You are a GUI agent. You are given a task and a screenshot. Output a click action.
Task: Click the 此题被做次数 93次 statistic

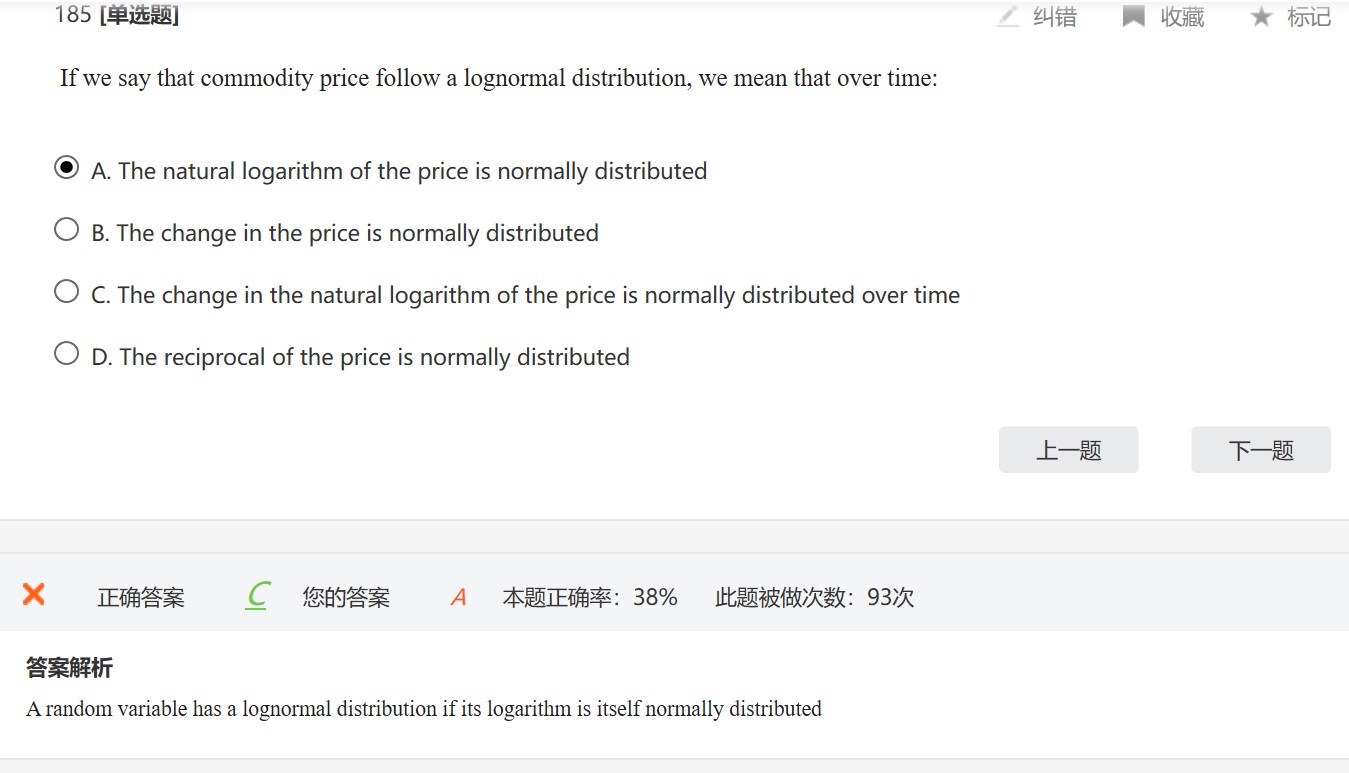click(x=814, y=598)
